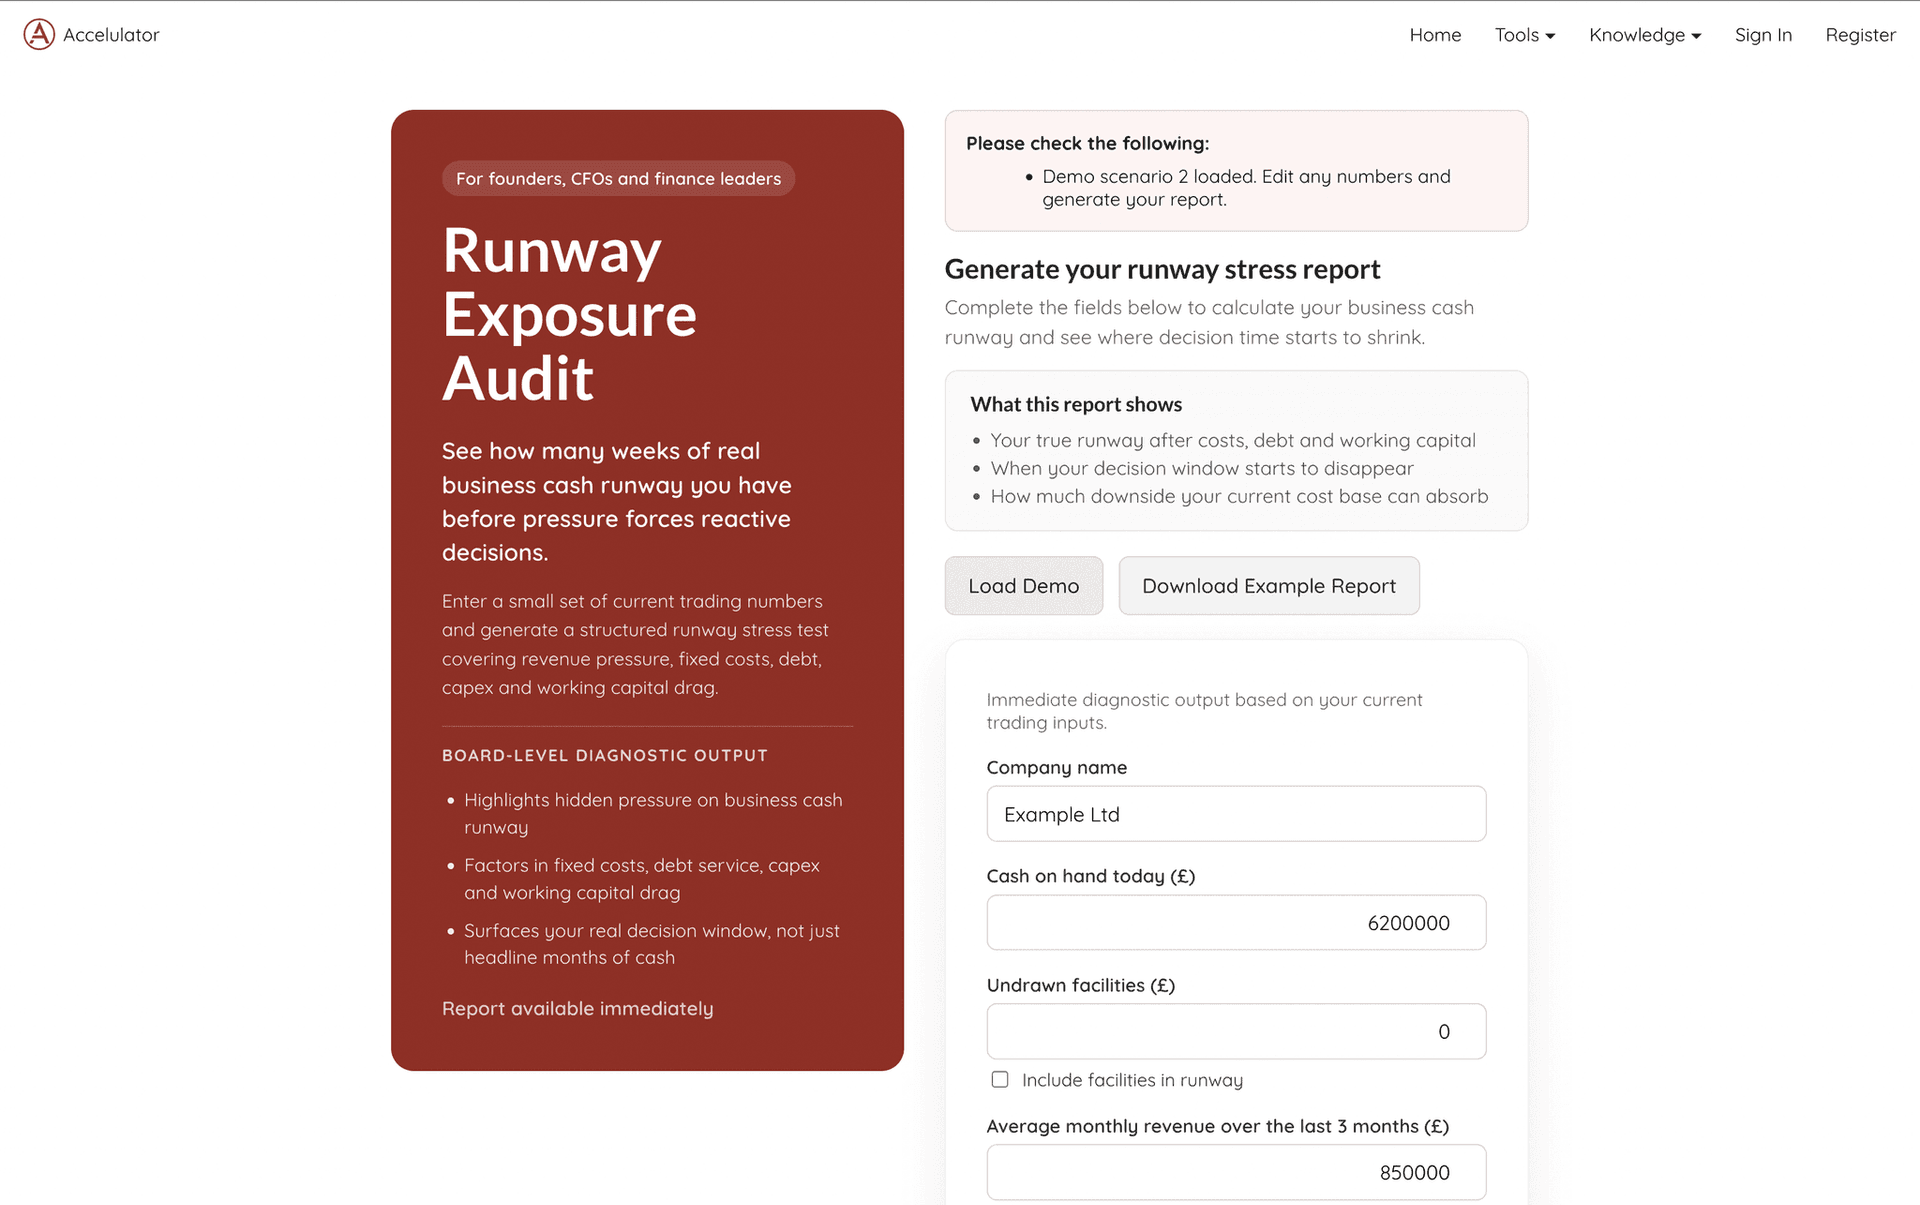Select 'How much downside your current cost base' bullet
The width and height of the screenshot is (1920, 1205).
(x=1239, y=497)
